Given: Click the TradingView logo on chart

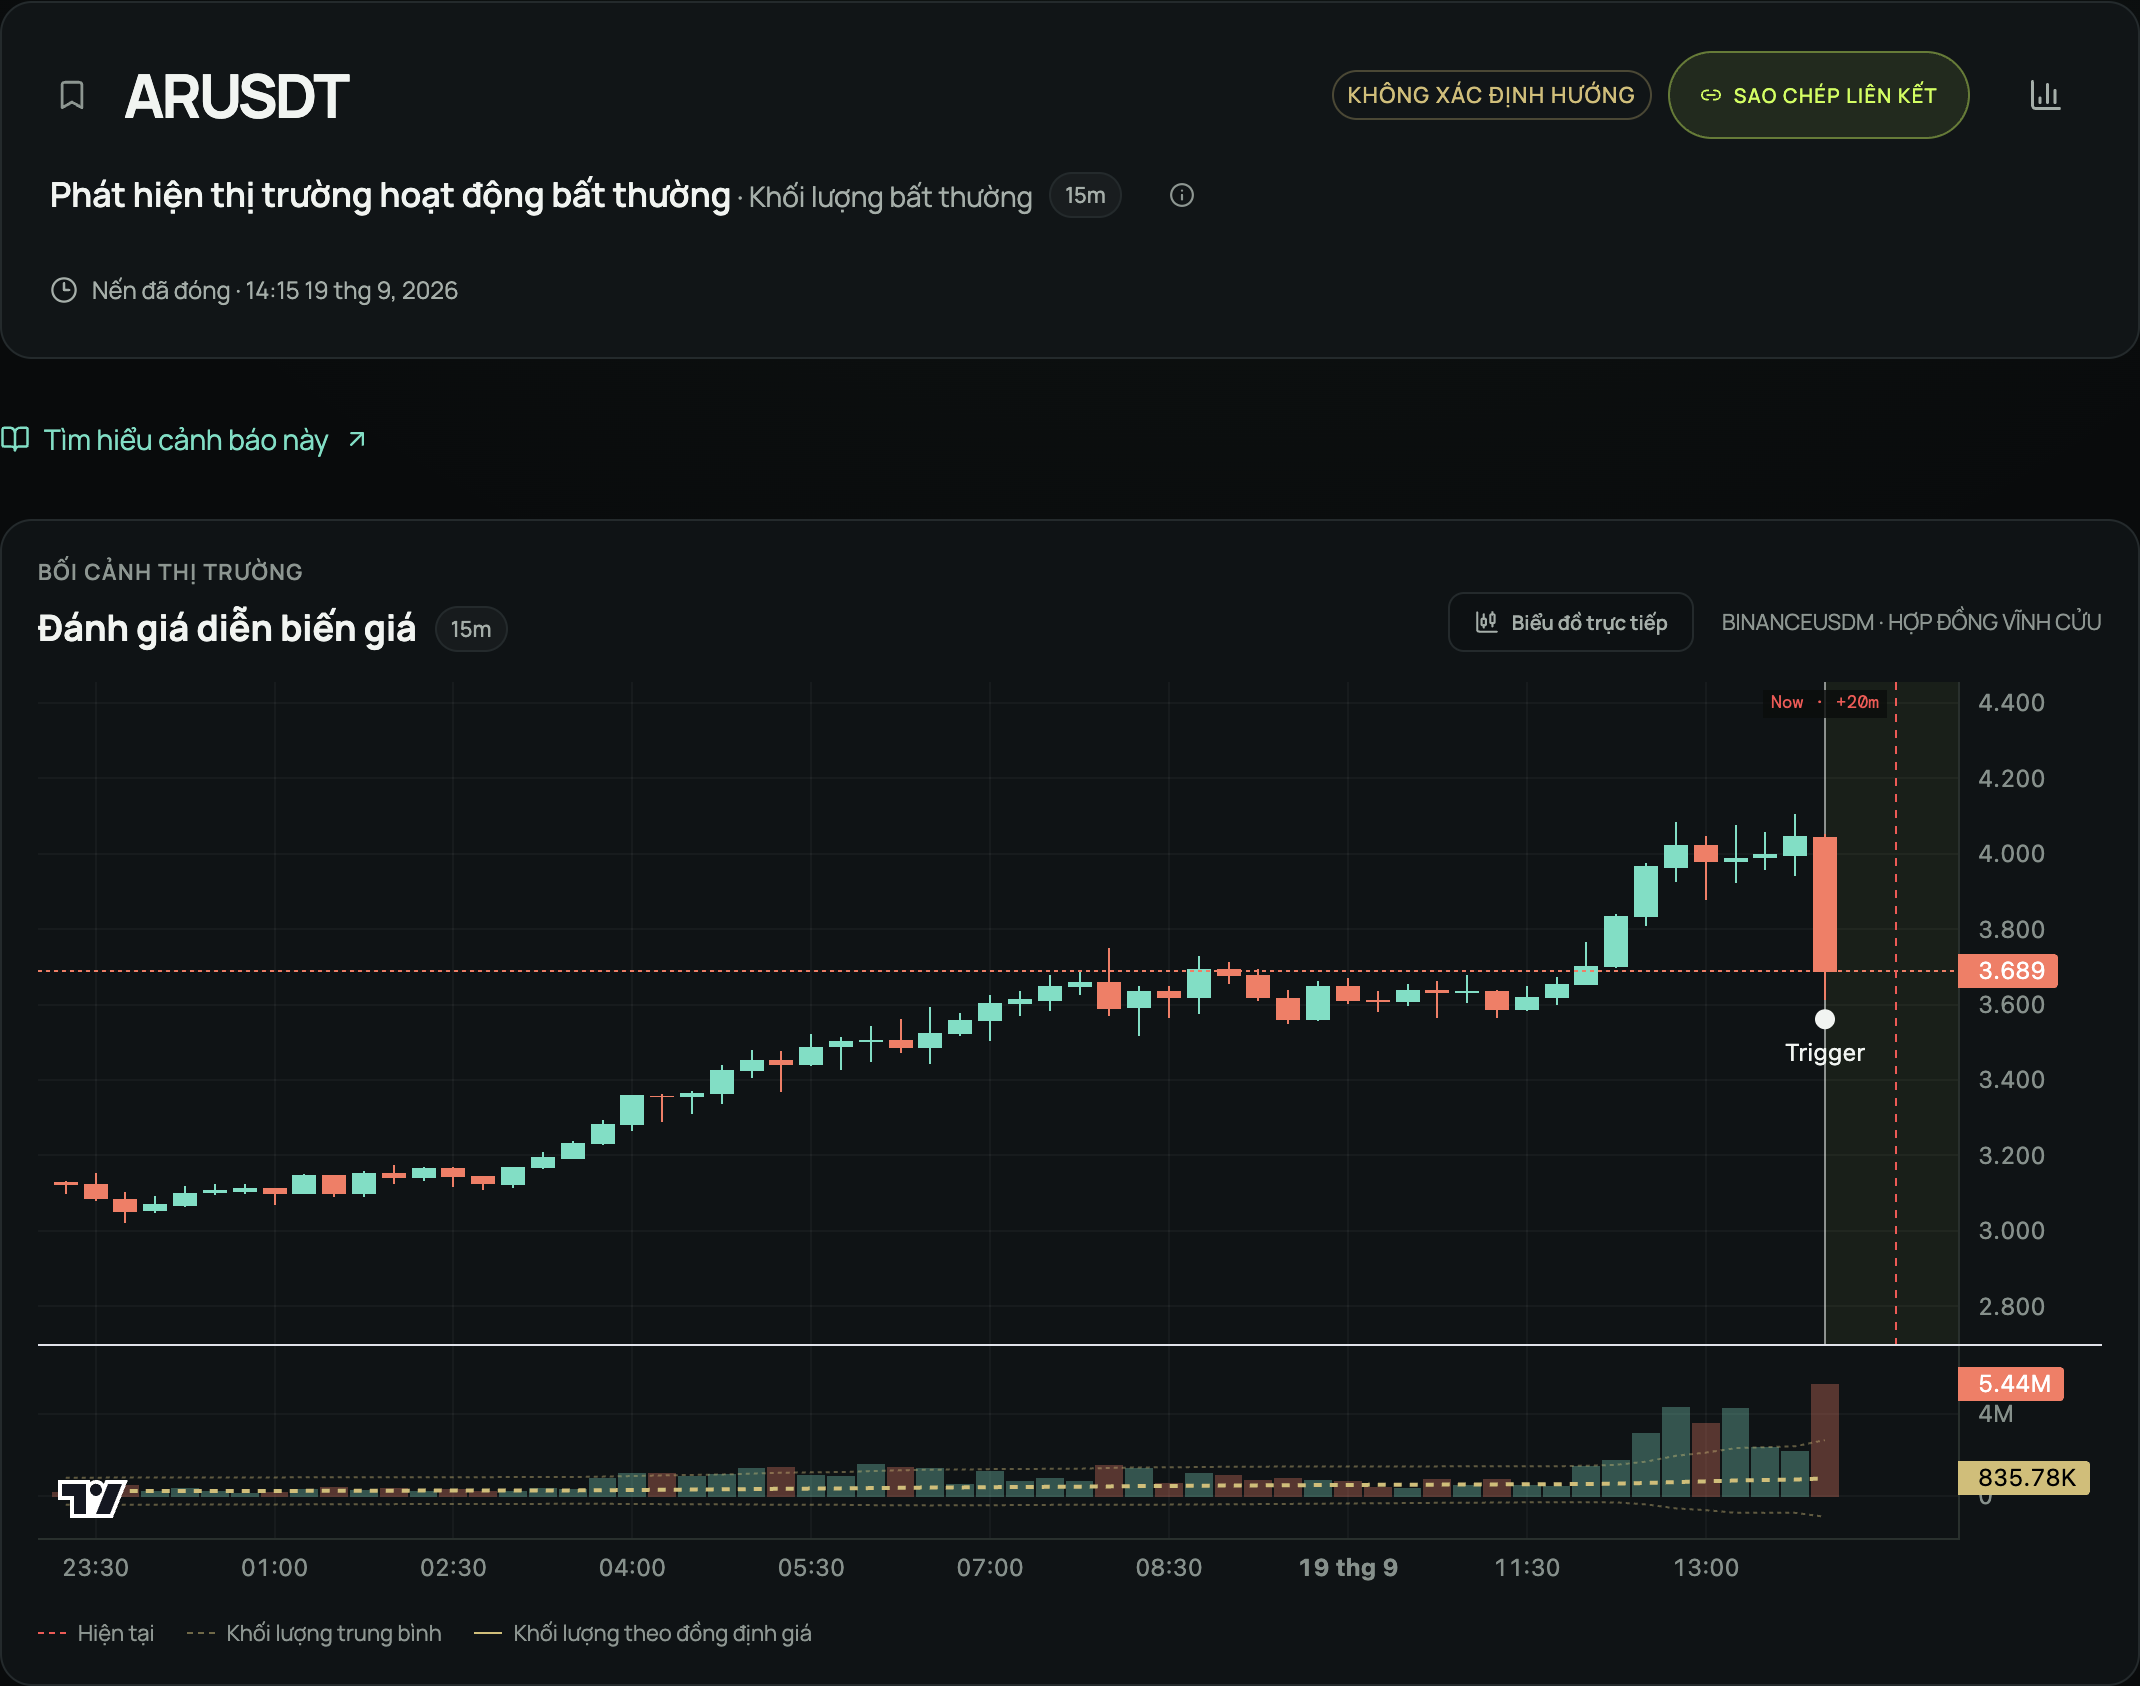Looking at the screenshot, I should pos(91,1498).
